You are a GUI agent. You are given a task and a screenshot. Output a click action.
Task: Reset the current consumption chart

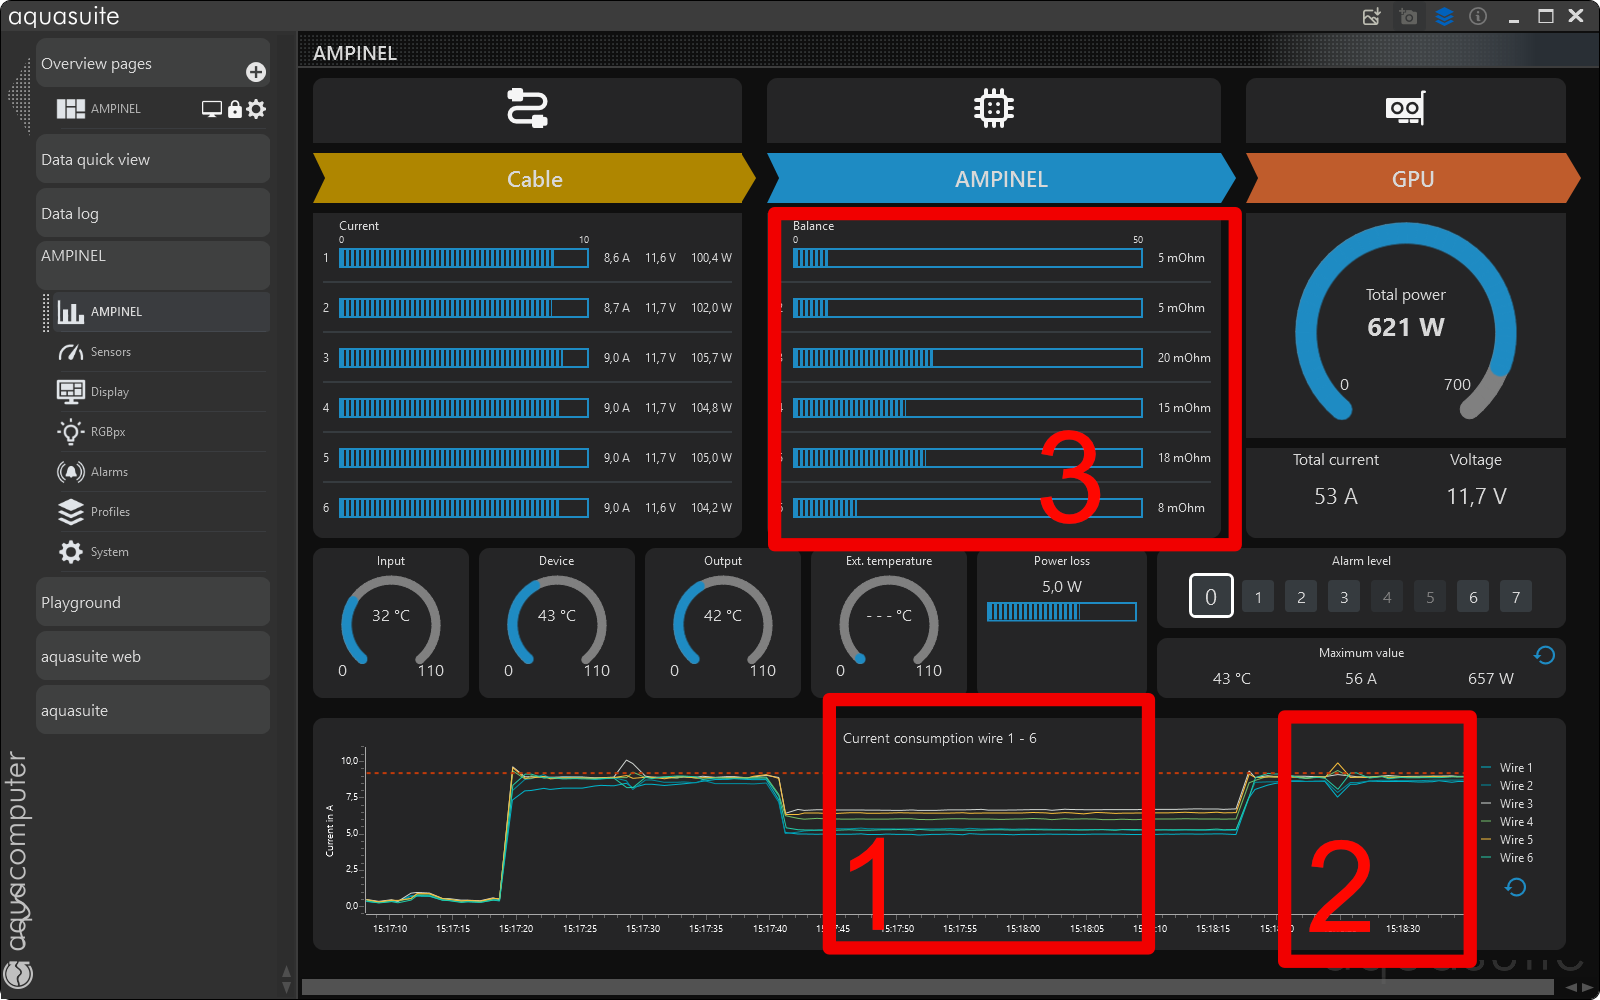click(x=1515, y=887)
